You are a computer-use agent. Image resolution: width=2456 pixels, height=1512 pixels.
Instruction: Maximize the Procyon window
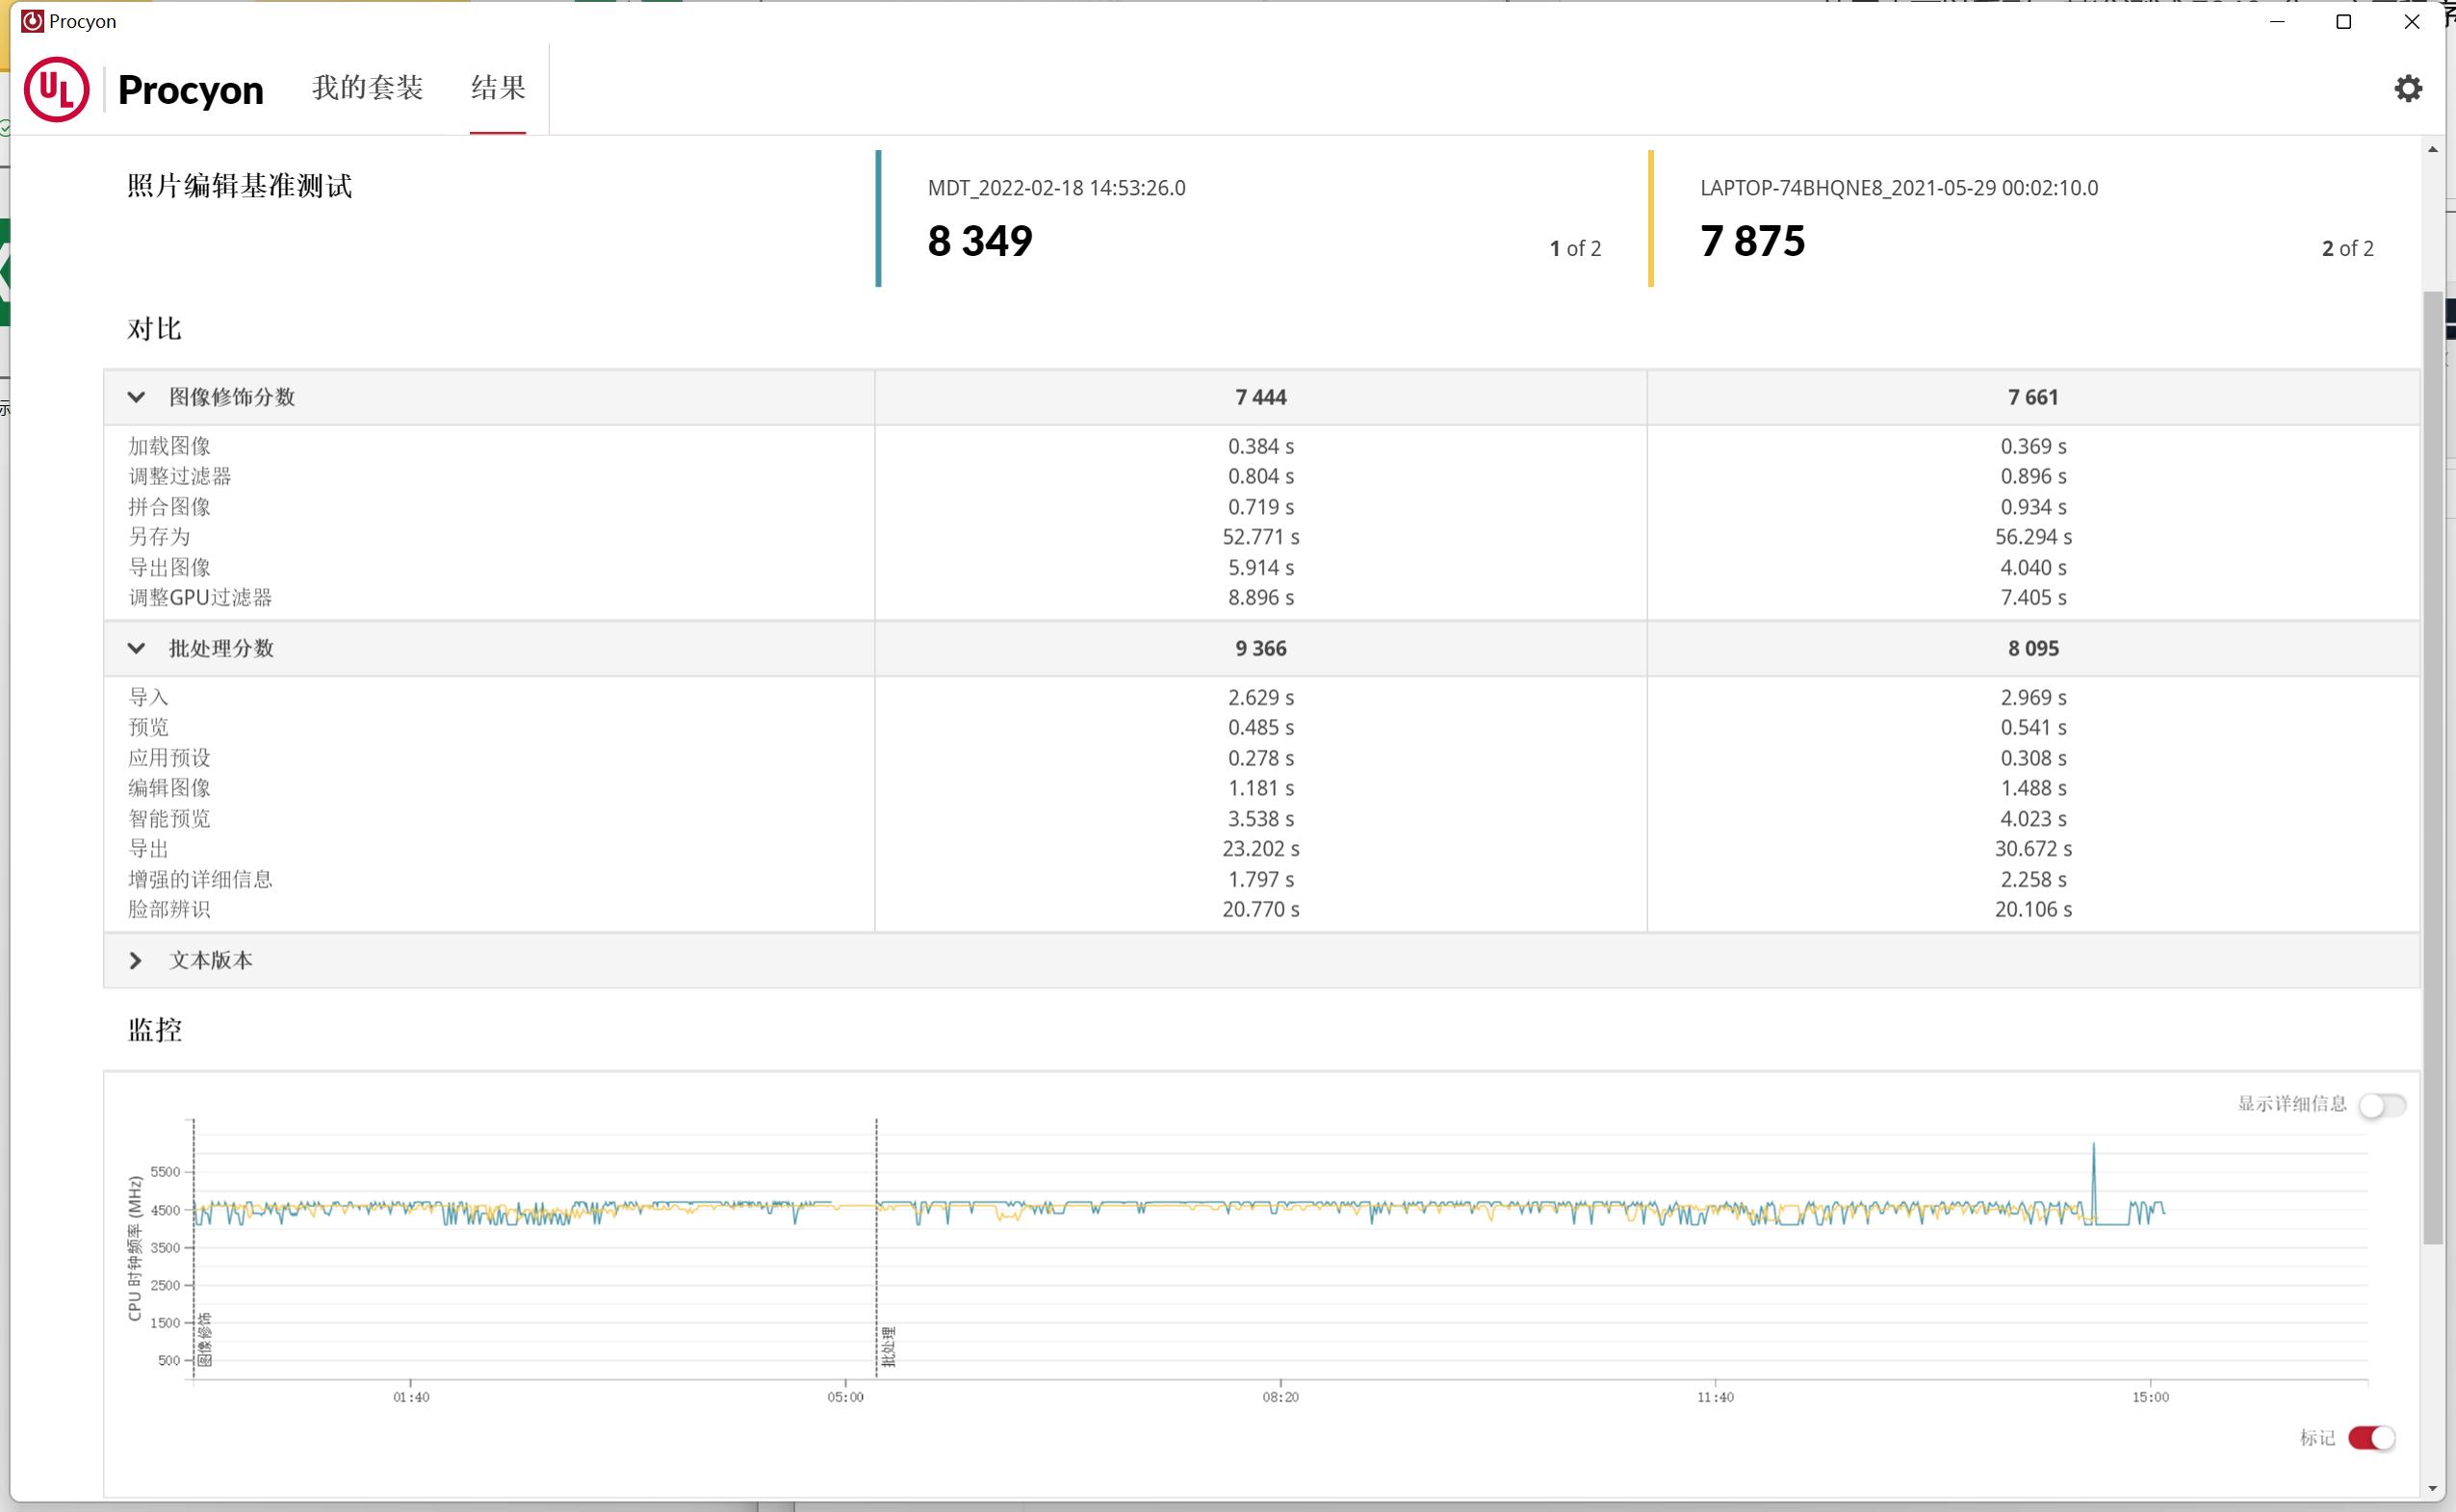tap(2343, 22)
